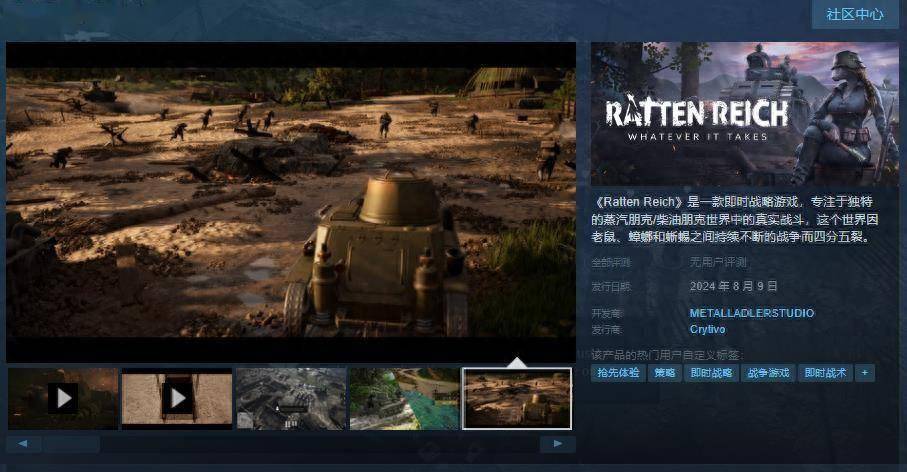Click the 发行商 label
The image size is (907, 472).
click(607, 329)
